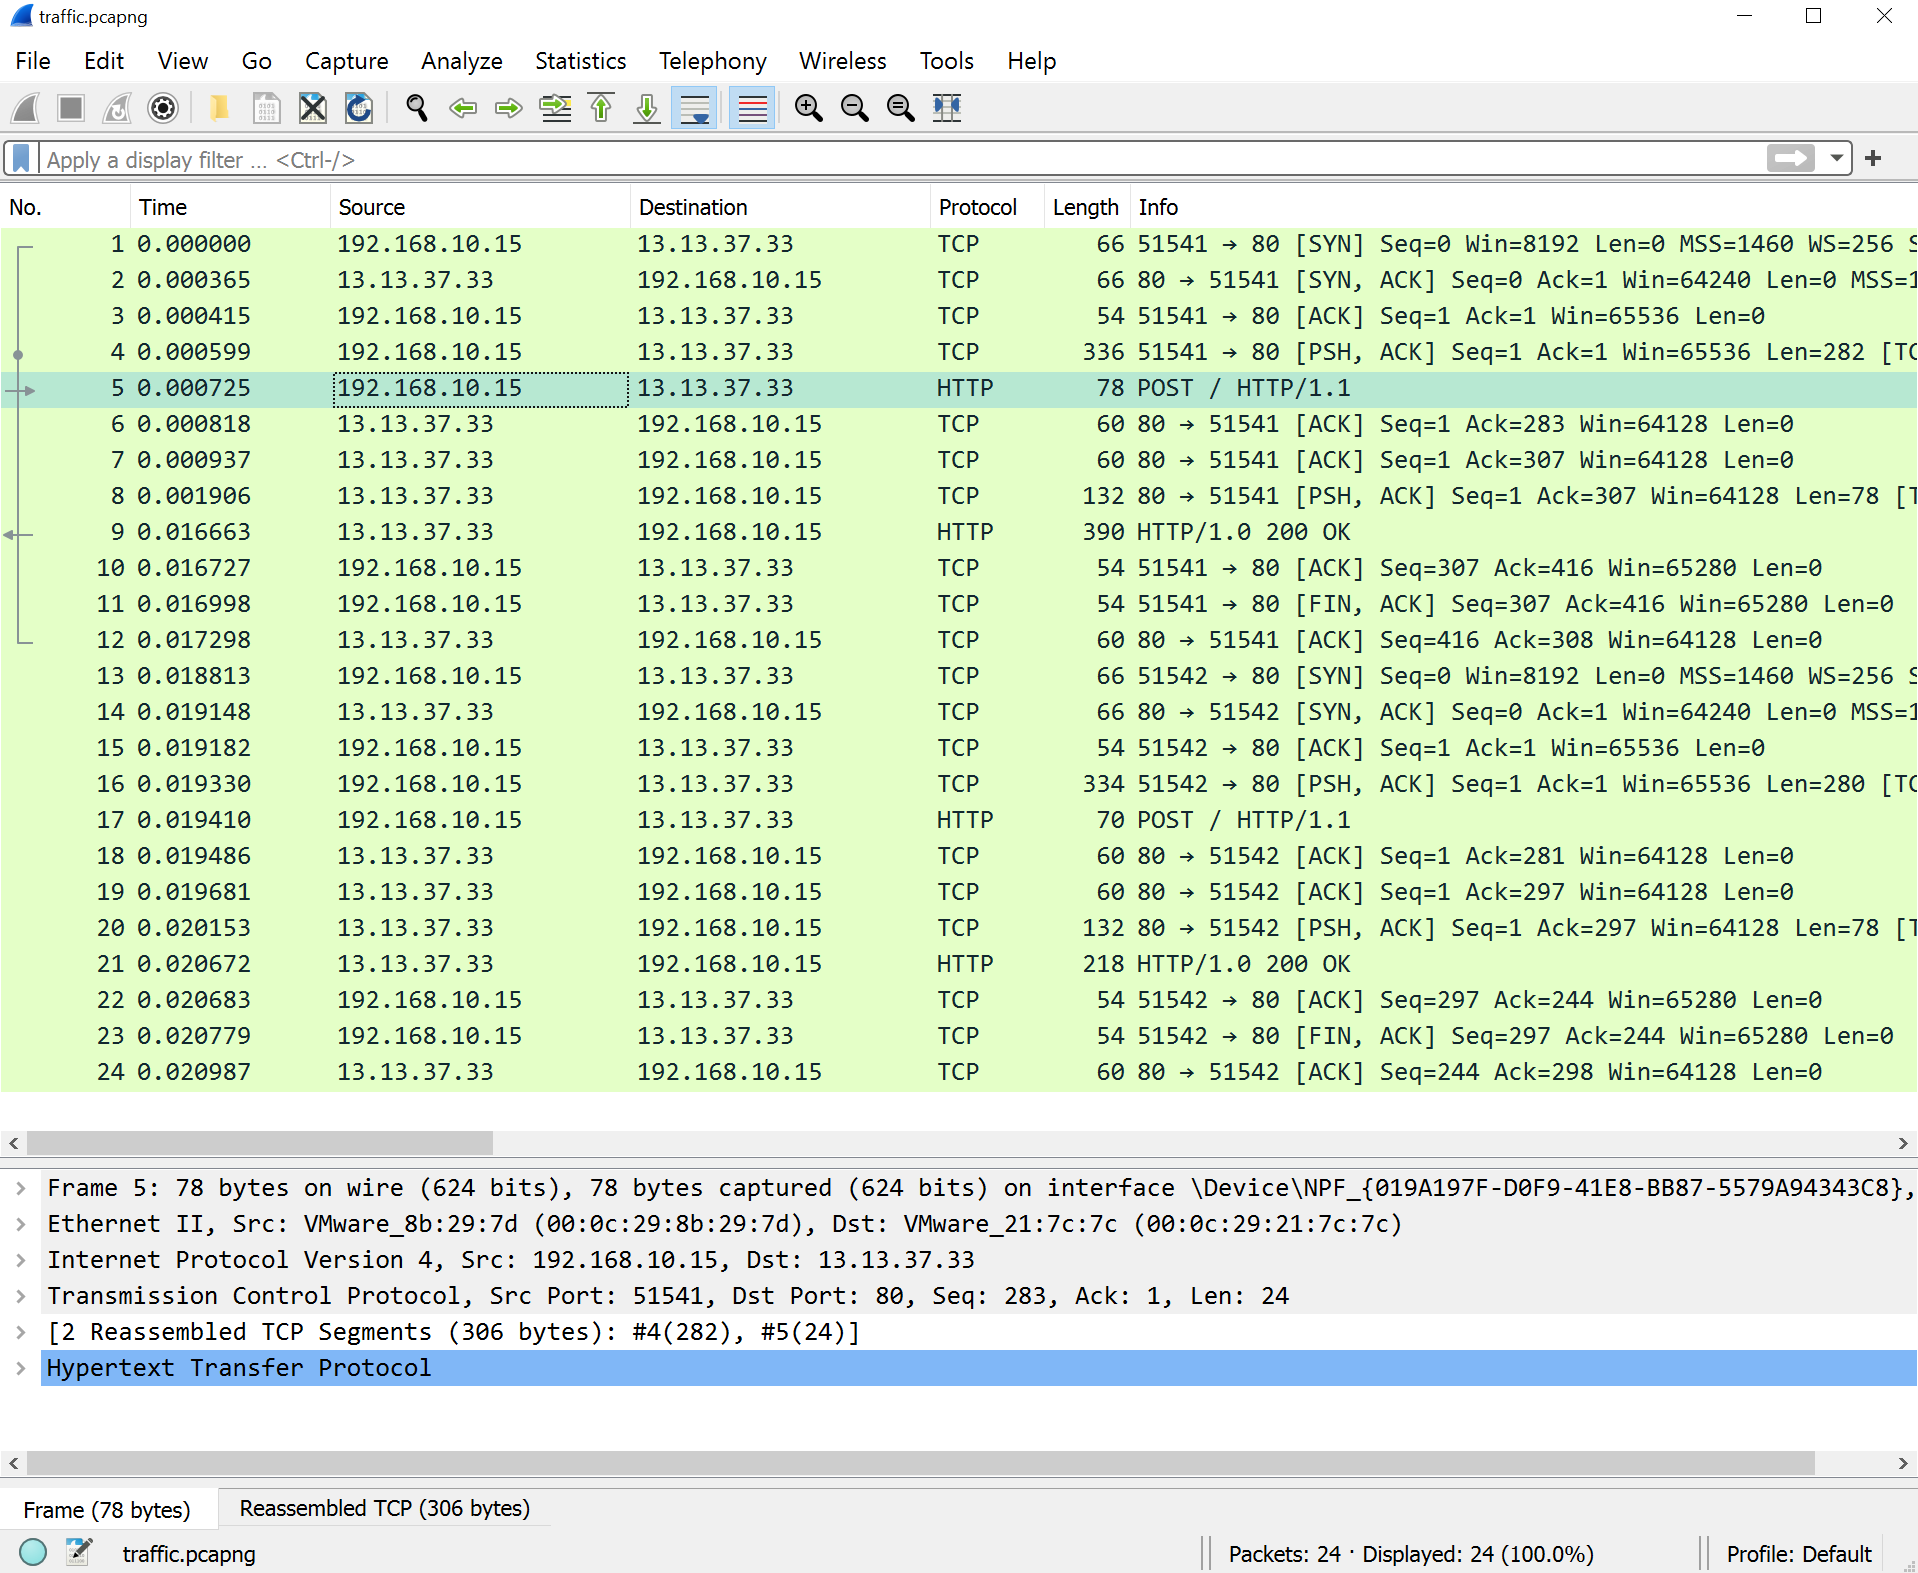Viewport: 1918px width, 1573px height.
Task: Toggle auto-scroll during live capture
Action: pyautogui.click(x=694, y=108)
